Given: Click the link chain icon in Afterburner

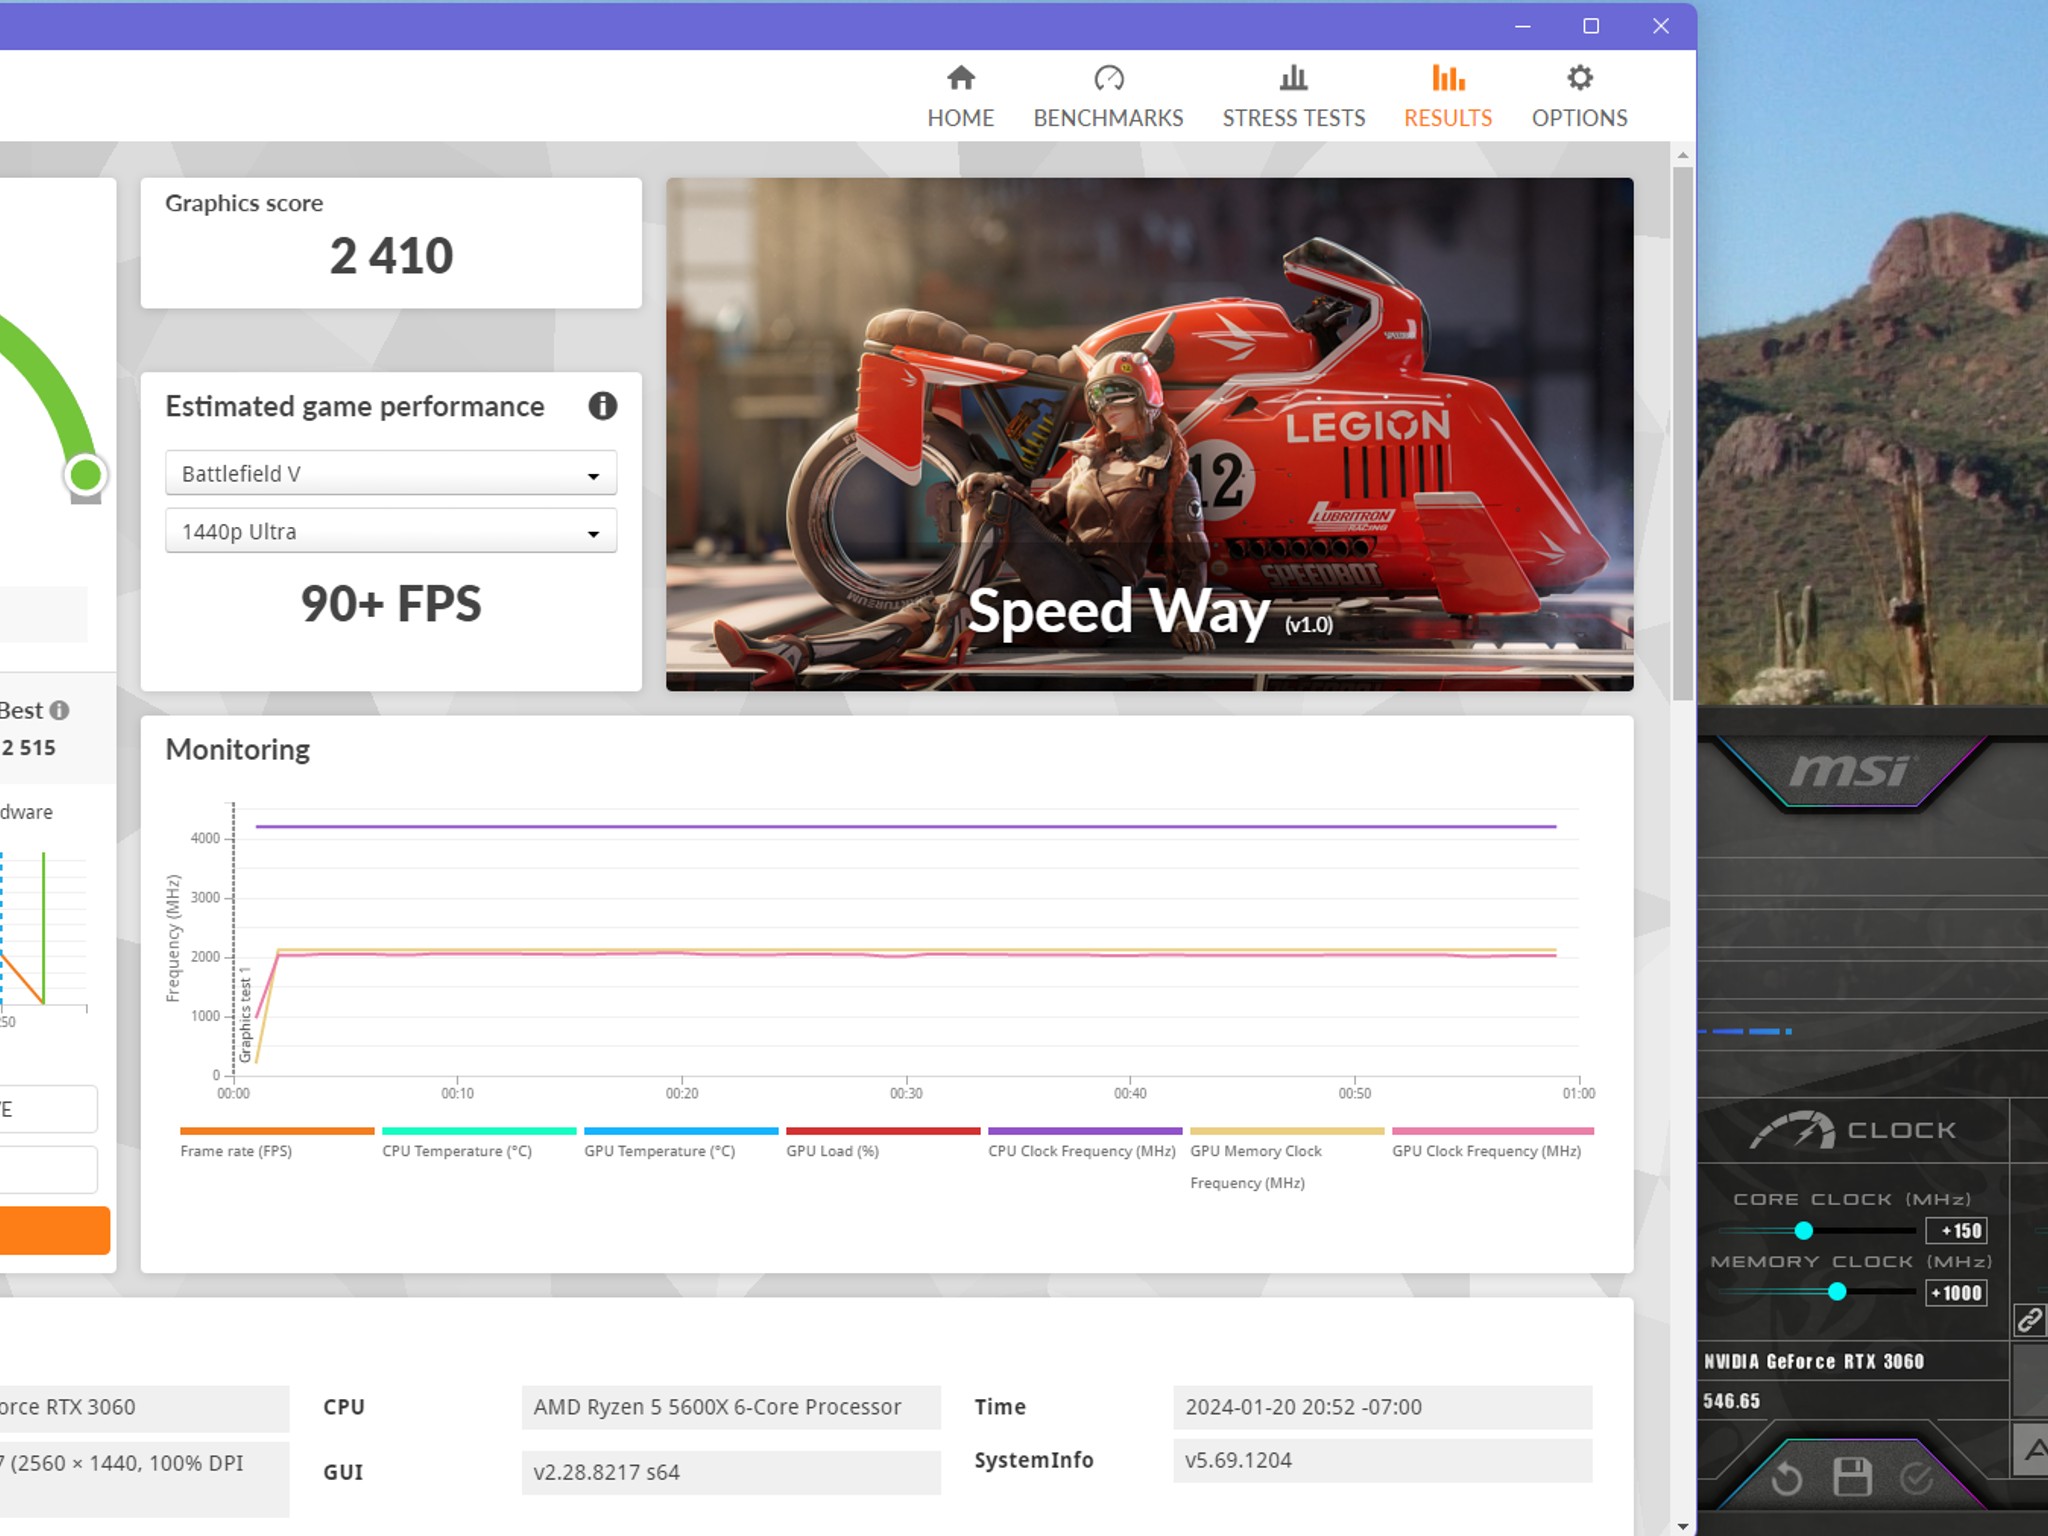Looking at the screenshot, I should 2029,1320.
